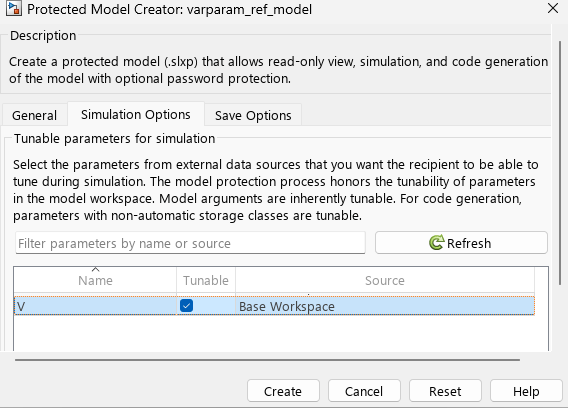Screen dimensions: 568x408
Task: Sort the table by the Name column header
Action: pyautogui.click(x=95, y=280)
